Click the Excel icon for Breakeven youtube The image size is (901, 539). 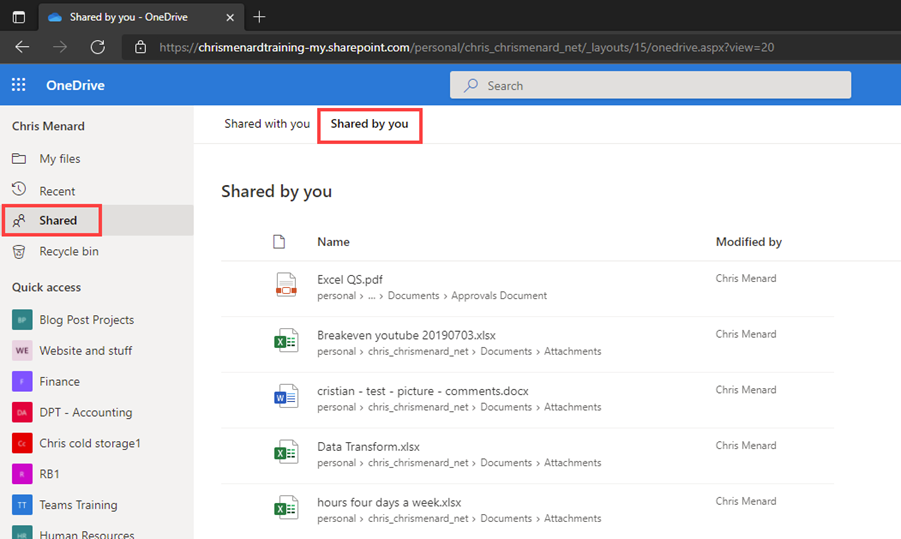click(286, 340)
